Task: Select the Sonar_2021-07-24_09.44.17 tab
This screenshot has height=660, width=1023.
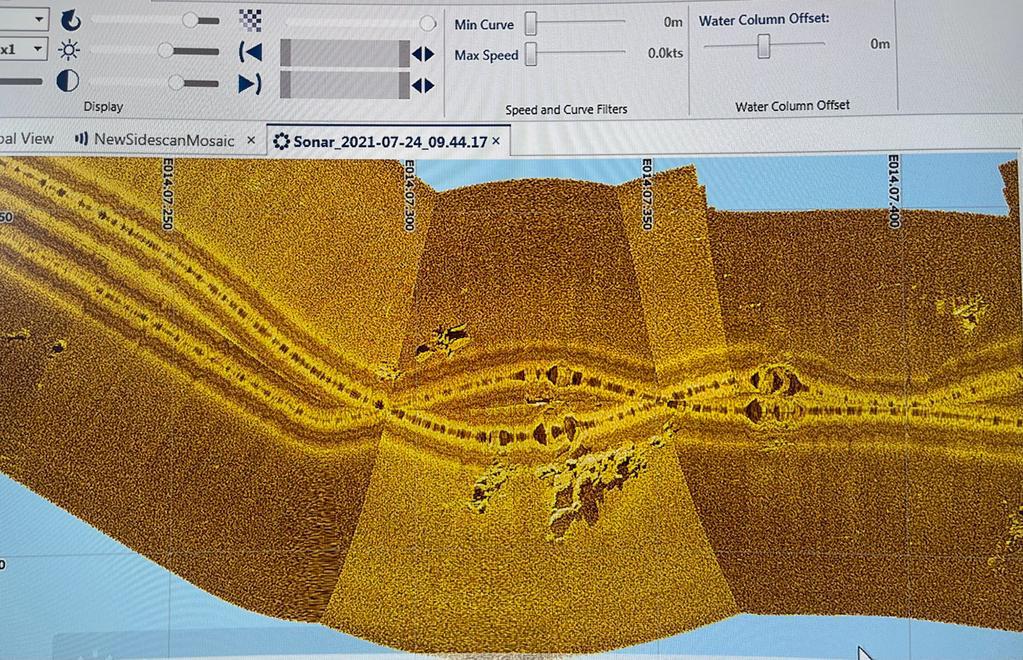Action: point(389,141)
